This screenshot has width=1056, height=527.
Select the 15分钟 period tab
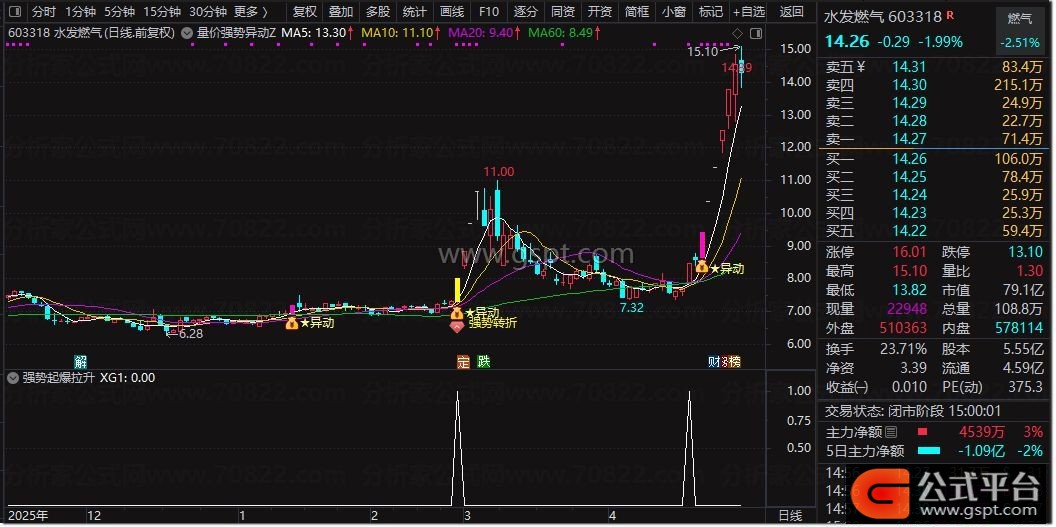pyautogui.click(x=162, y=11)
